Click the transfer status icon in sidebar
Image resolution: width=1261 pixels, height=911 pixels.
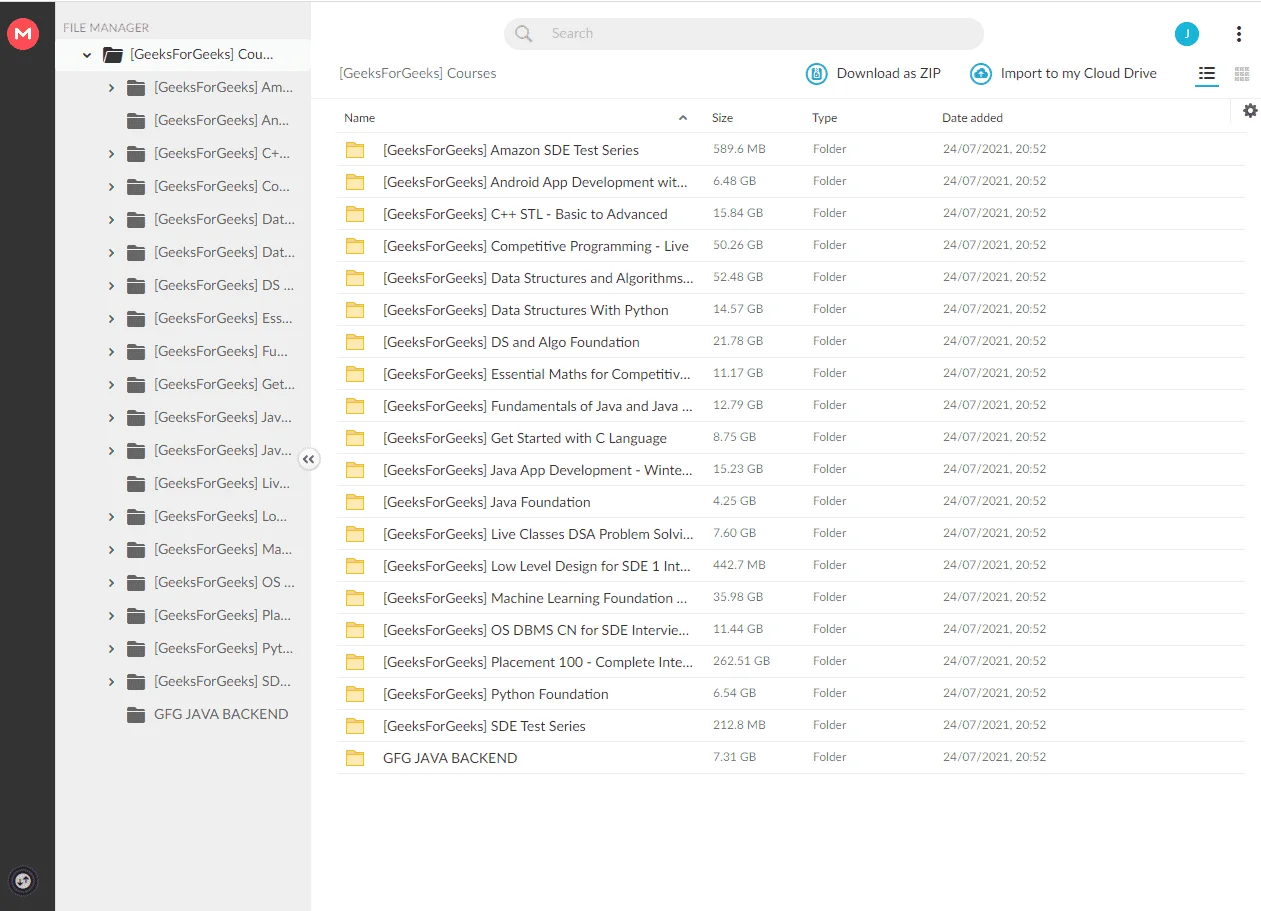pos(23,881)
